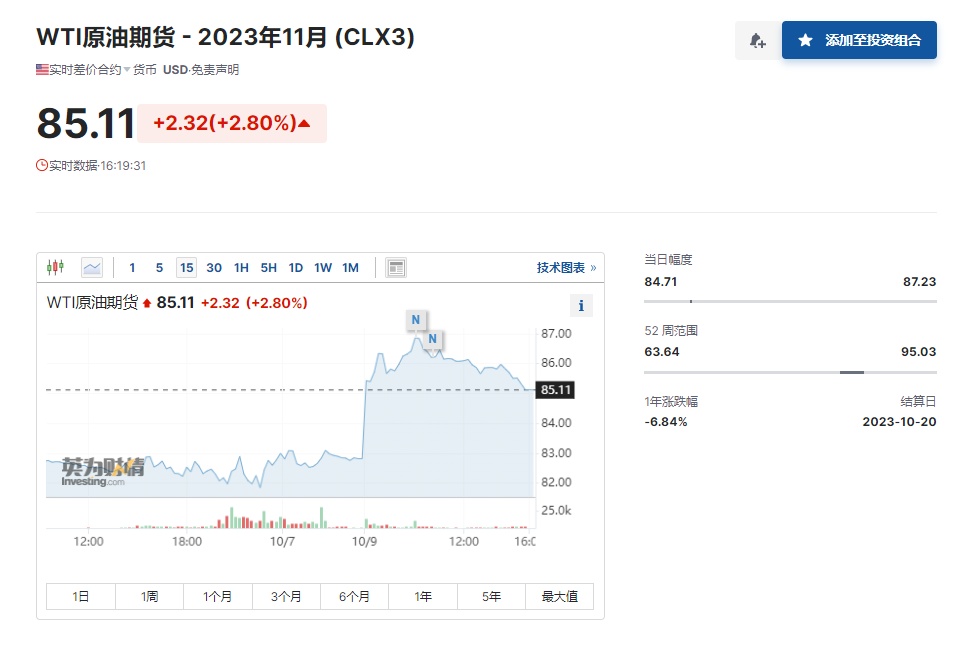Click the 52 周范围 range slider bar
Viewport: 957px width, 655px height.
tap(790, 372)
